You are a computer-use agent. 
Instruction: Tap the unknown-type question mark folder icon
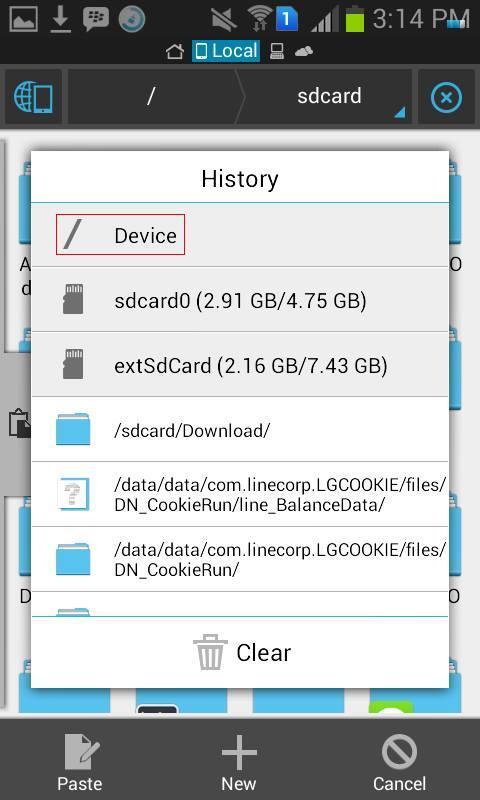pos(73,494)
